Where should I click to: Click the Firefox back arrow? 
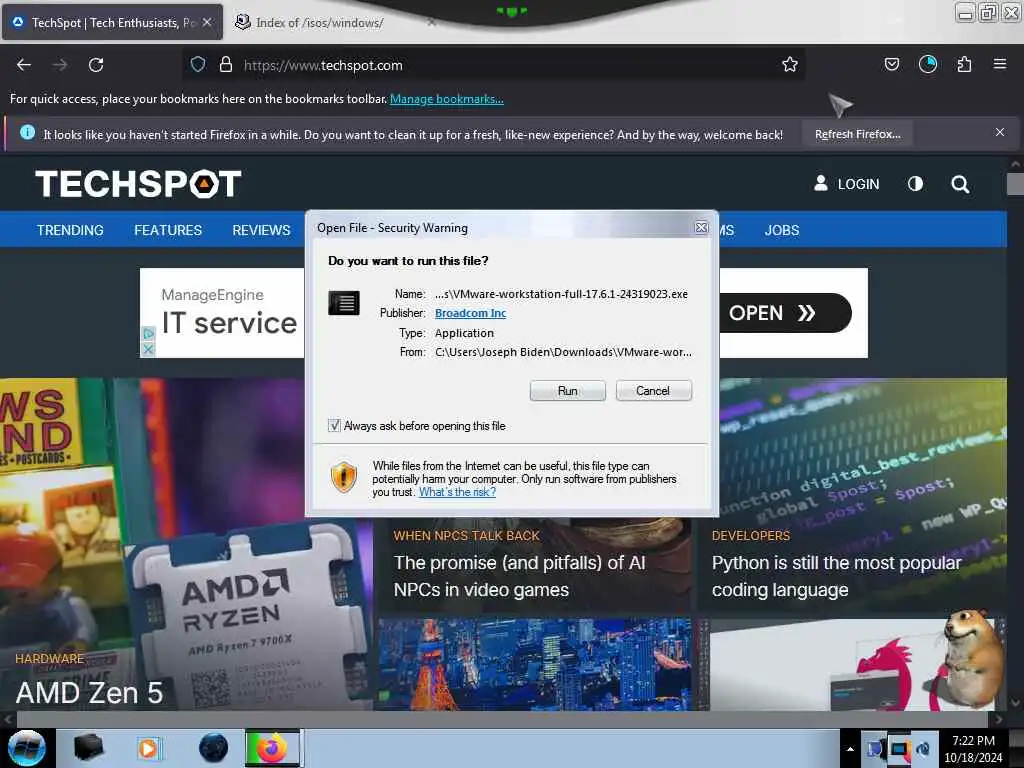coord(24,65)
